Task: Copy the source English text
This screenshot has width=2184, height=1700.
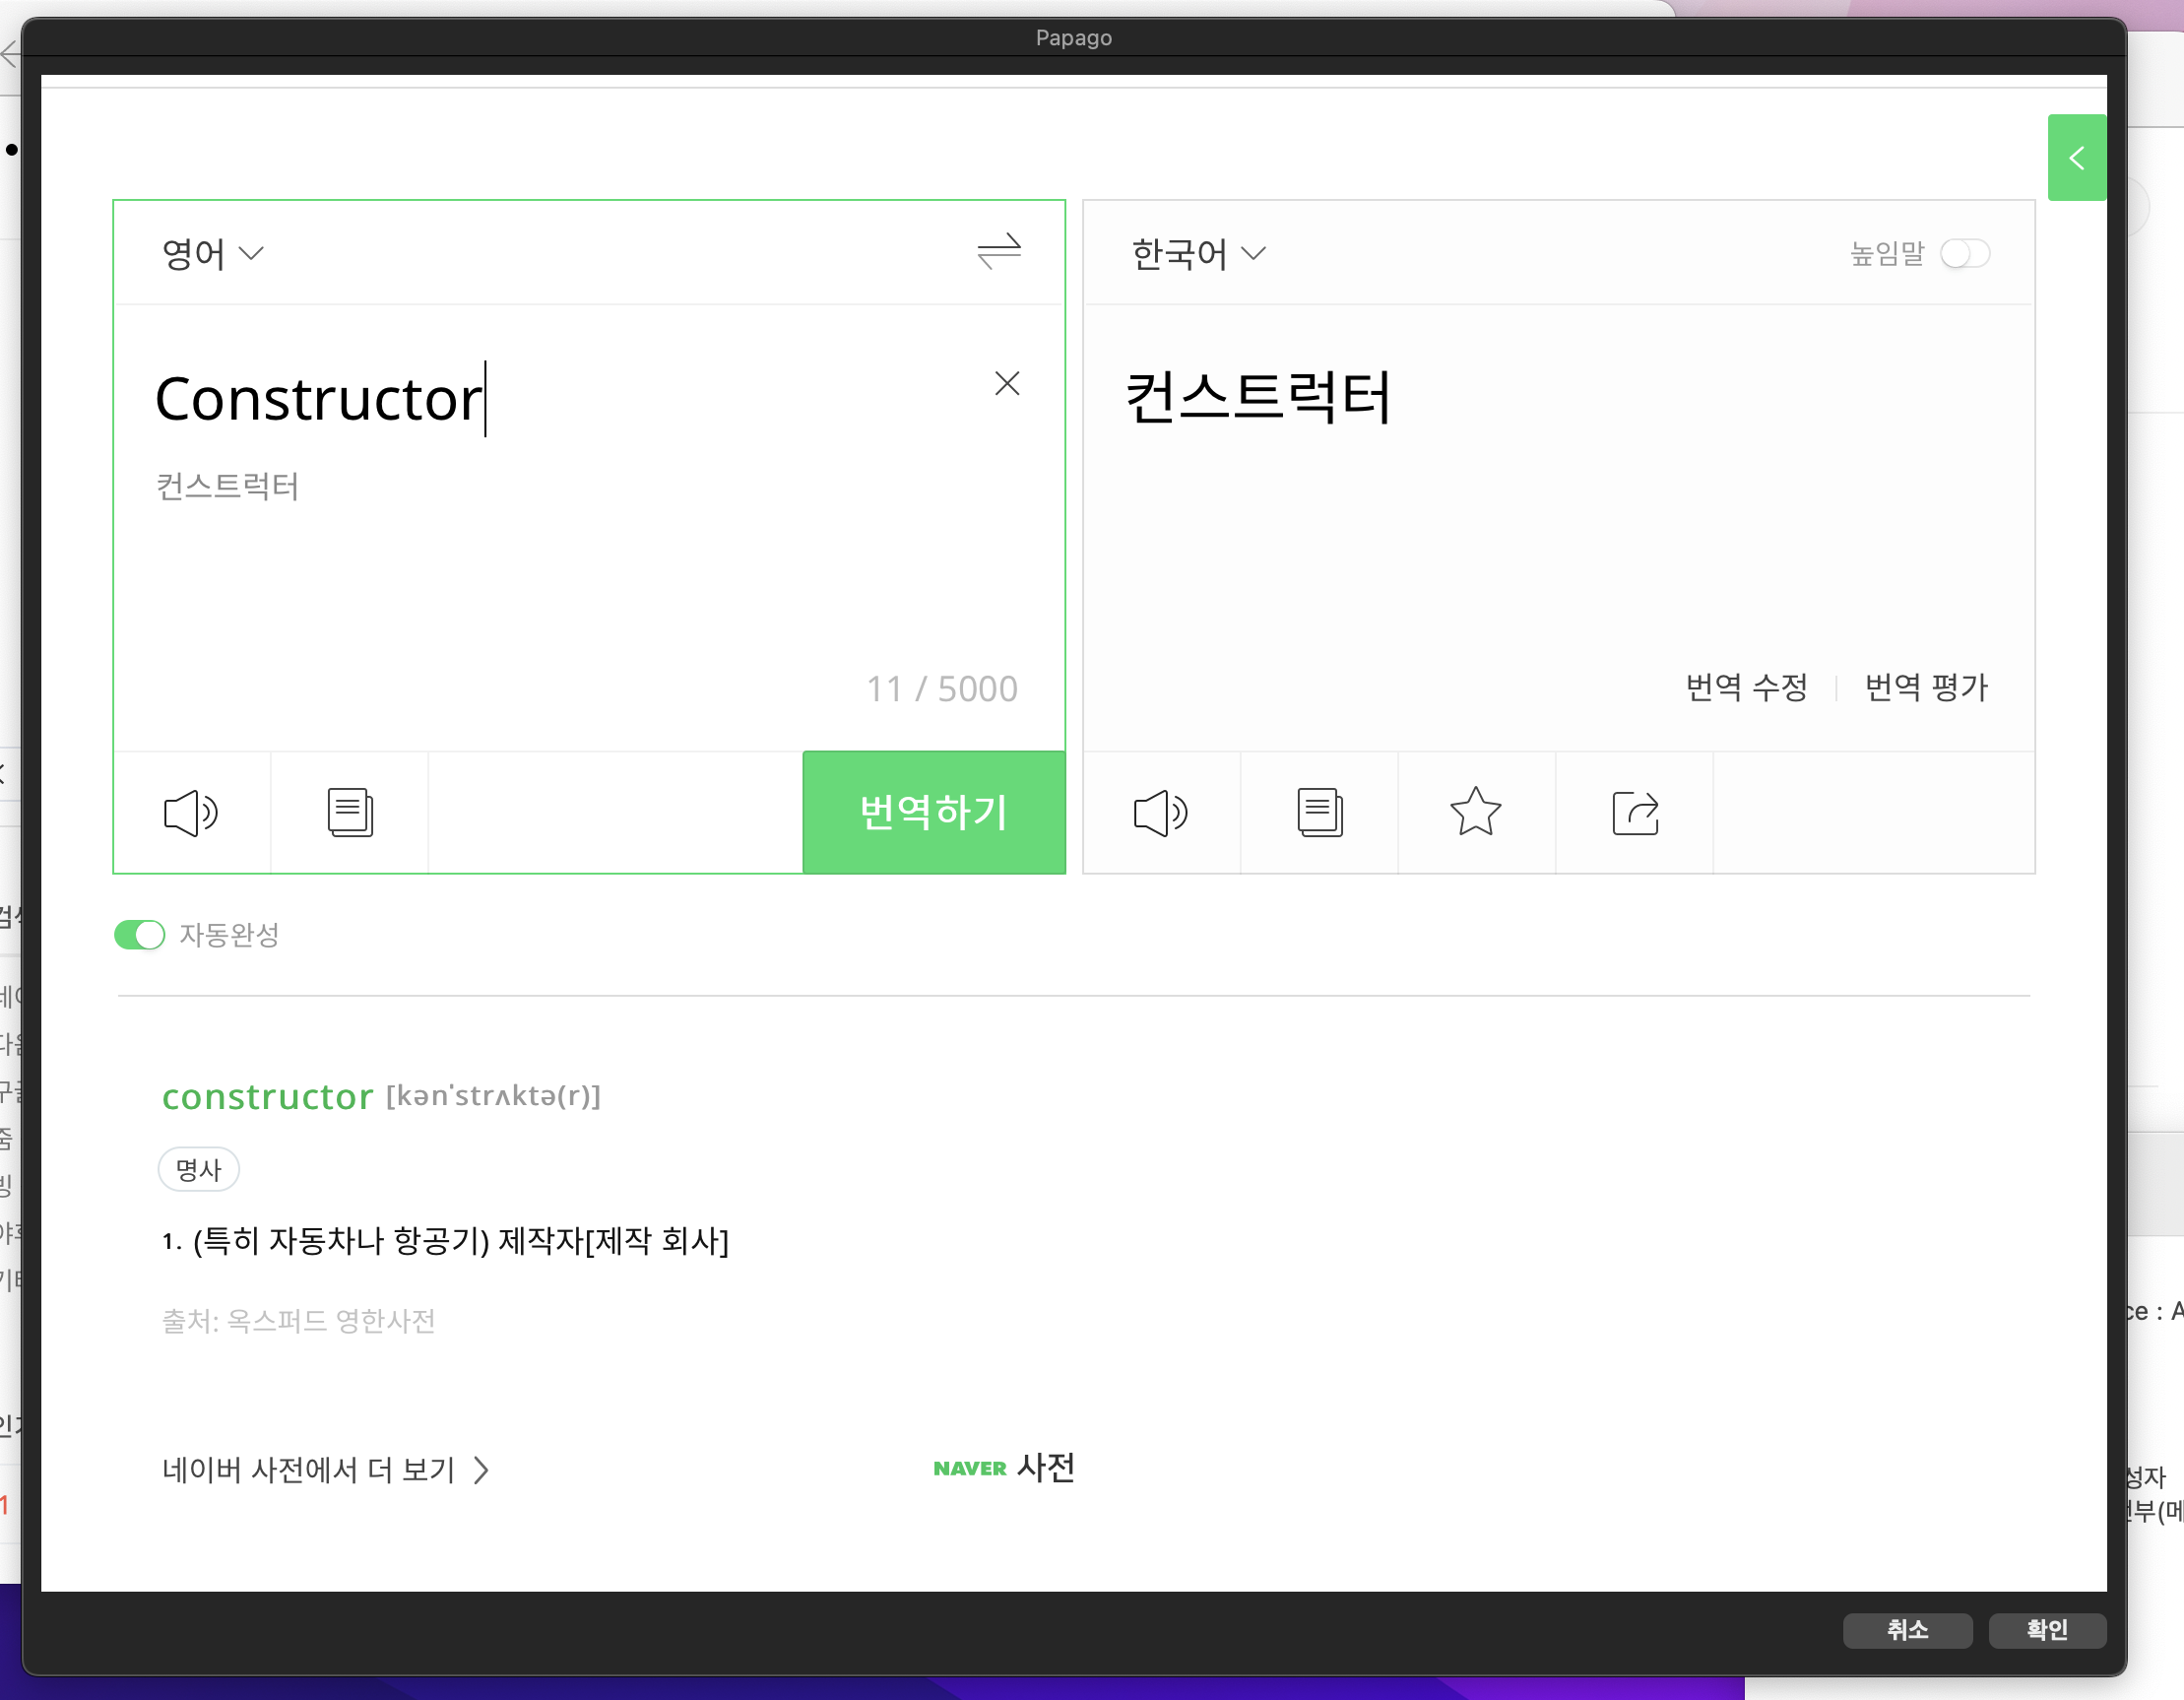Action: click(350, 812)
